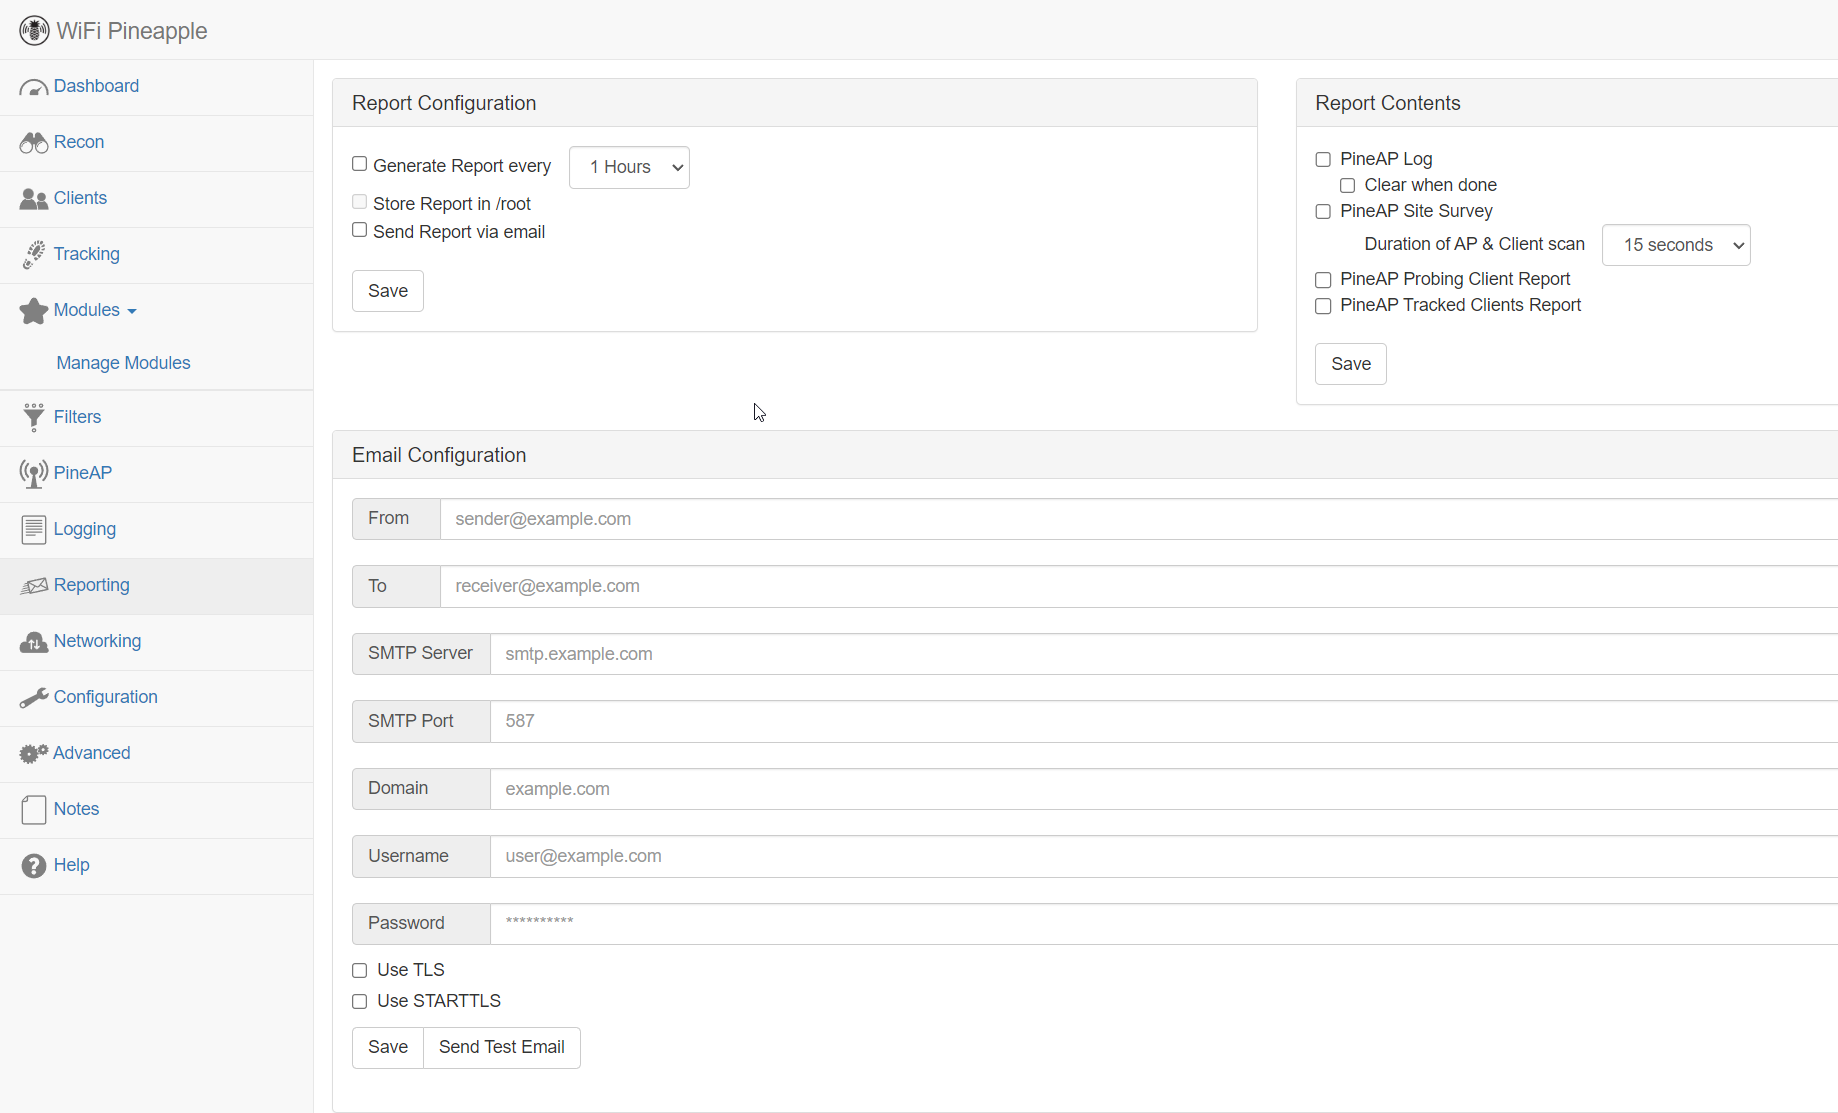The image size is (1838, 1113).
Task: Click the Networking cloud icon
Action: (x=33, y=641)
